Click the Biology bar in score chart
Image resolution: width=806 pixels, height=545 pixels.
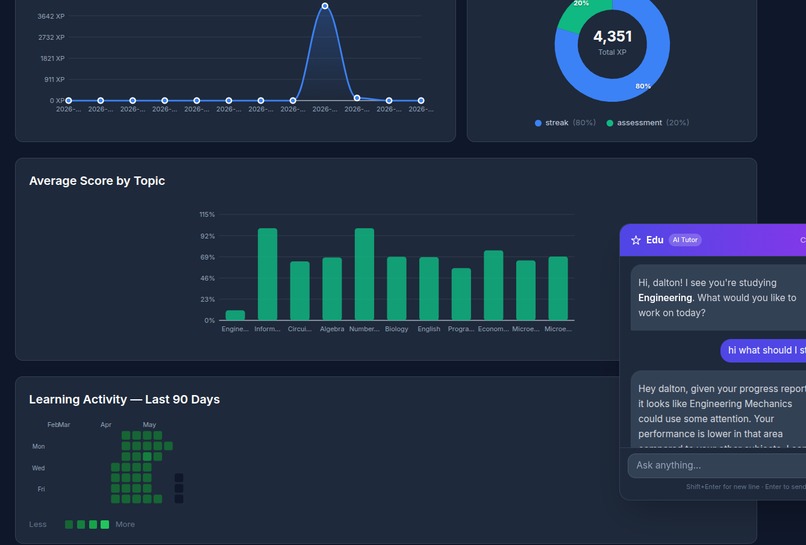pos(397,288)
